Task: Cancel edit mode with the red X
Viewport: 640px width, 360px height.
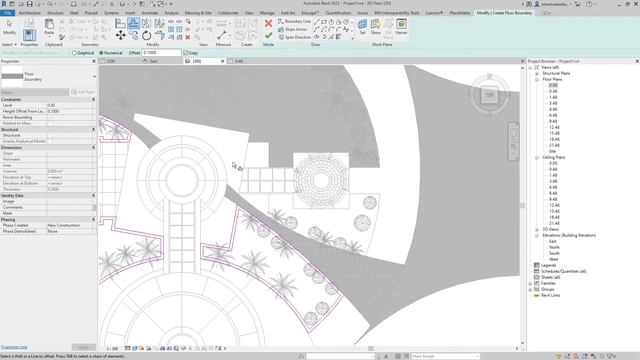Action: pos(268,23)
